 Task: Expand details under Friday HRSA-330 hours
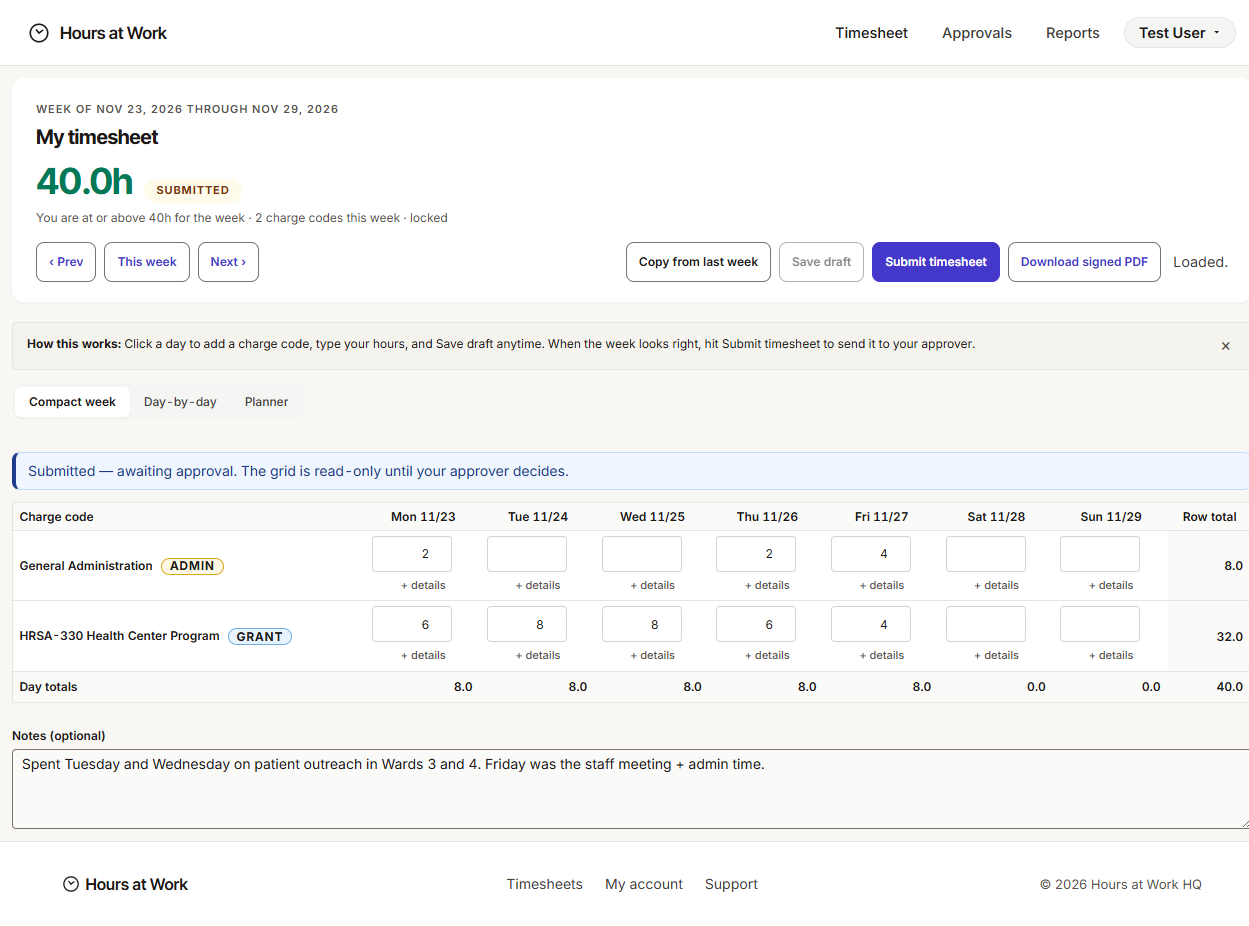[882, 655]
